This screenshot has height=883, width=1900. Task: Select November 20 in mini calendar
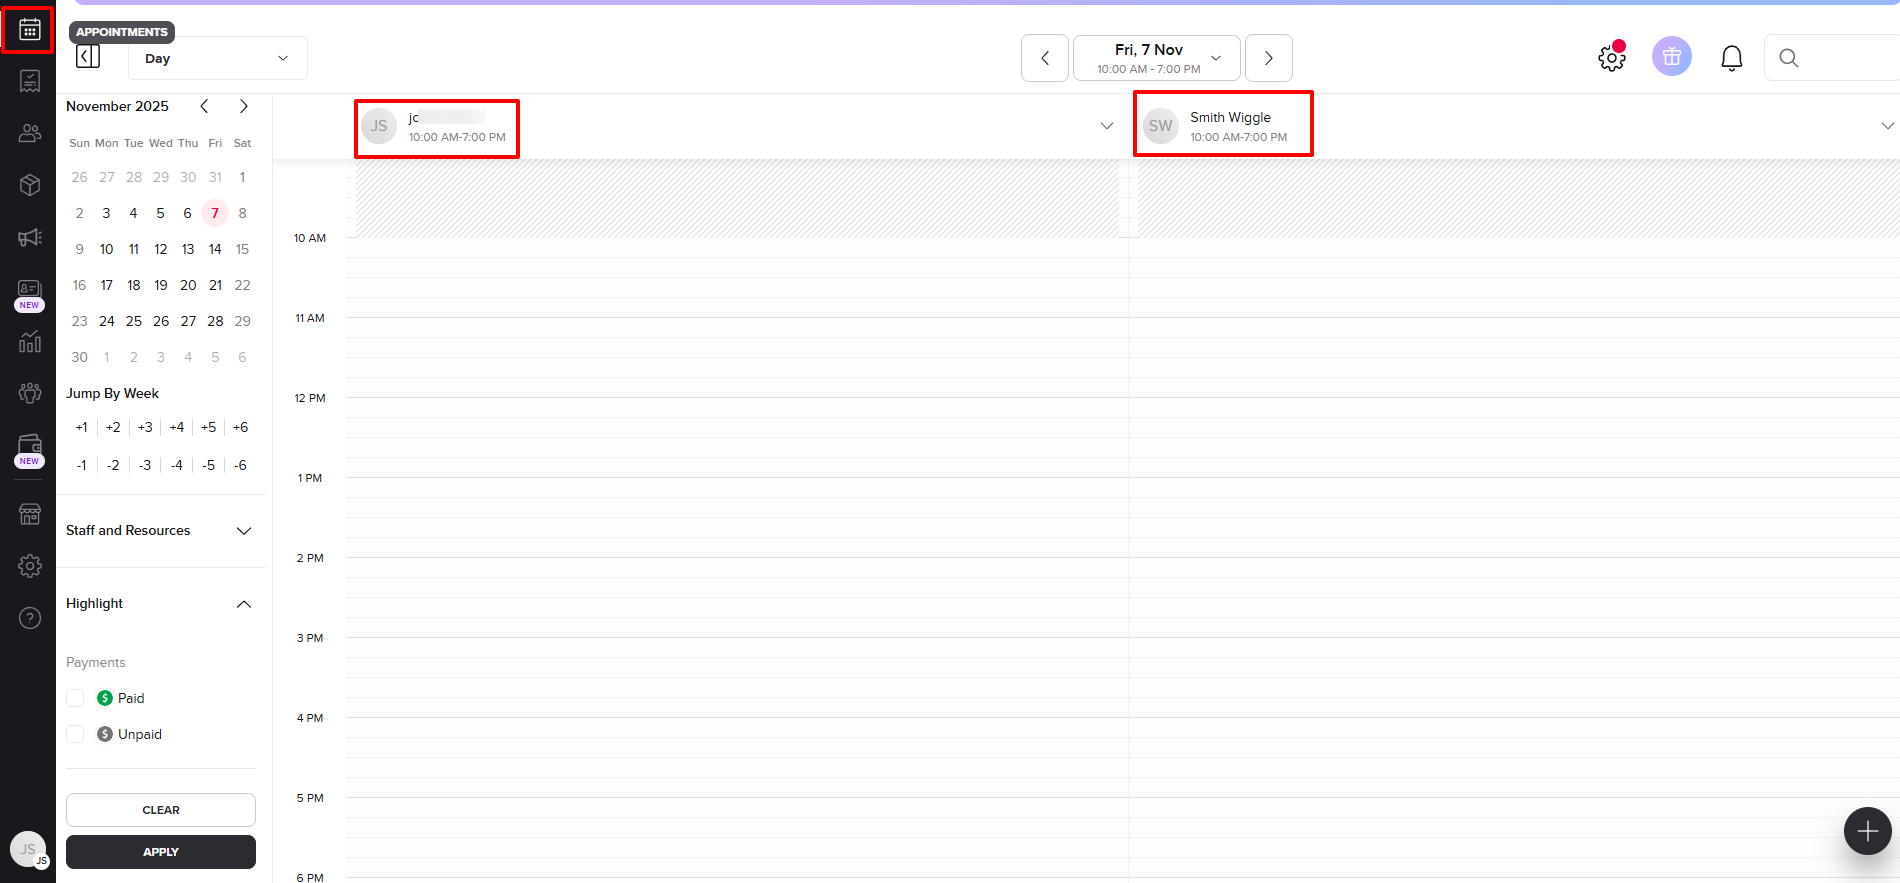click(188, 285)
